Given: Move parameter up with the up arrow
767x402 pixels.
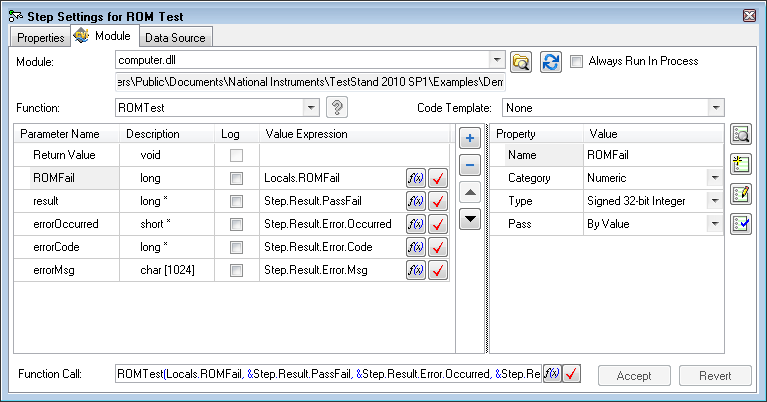Looking at the screenshot, I should [472, 190].
